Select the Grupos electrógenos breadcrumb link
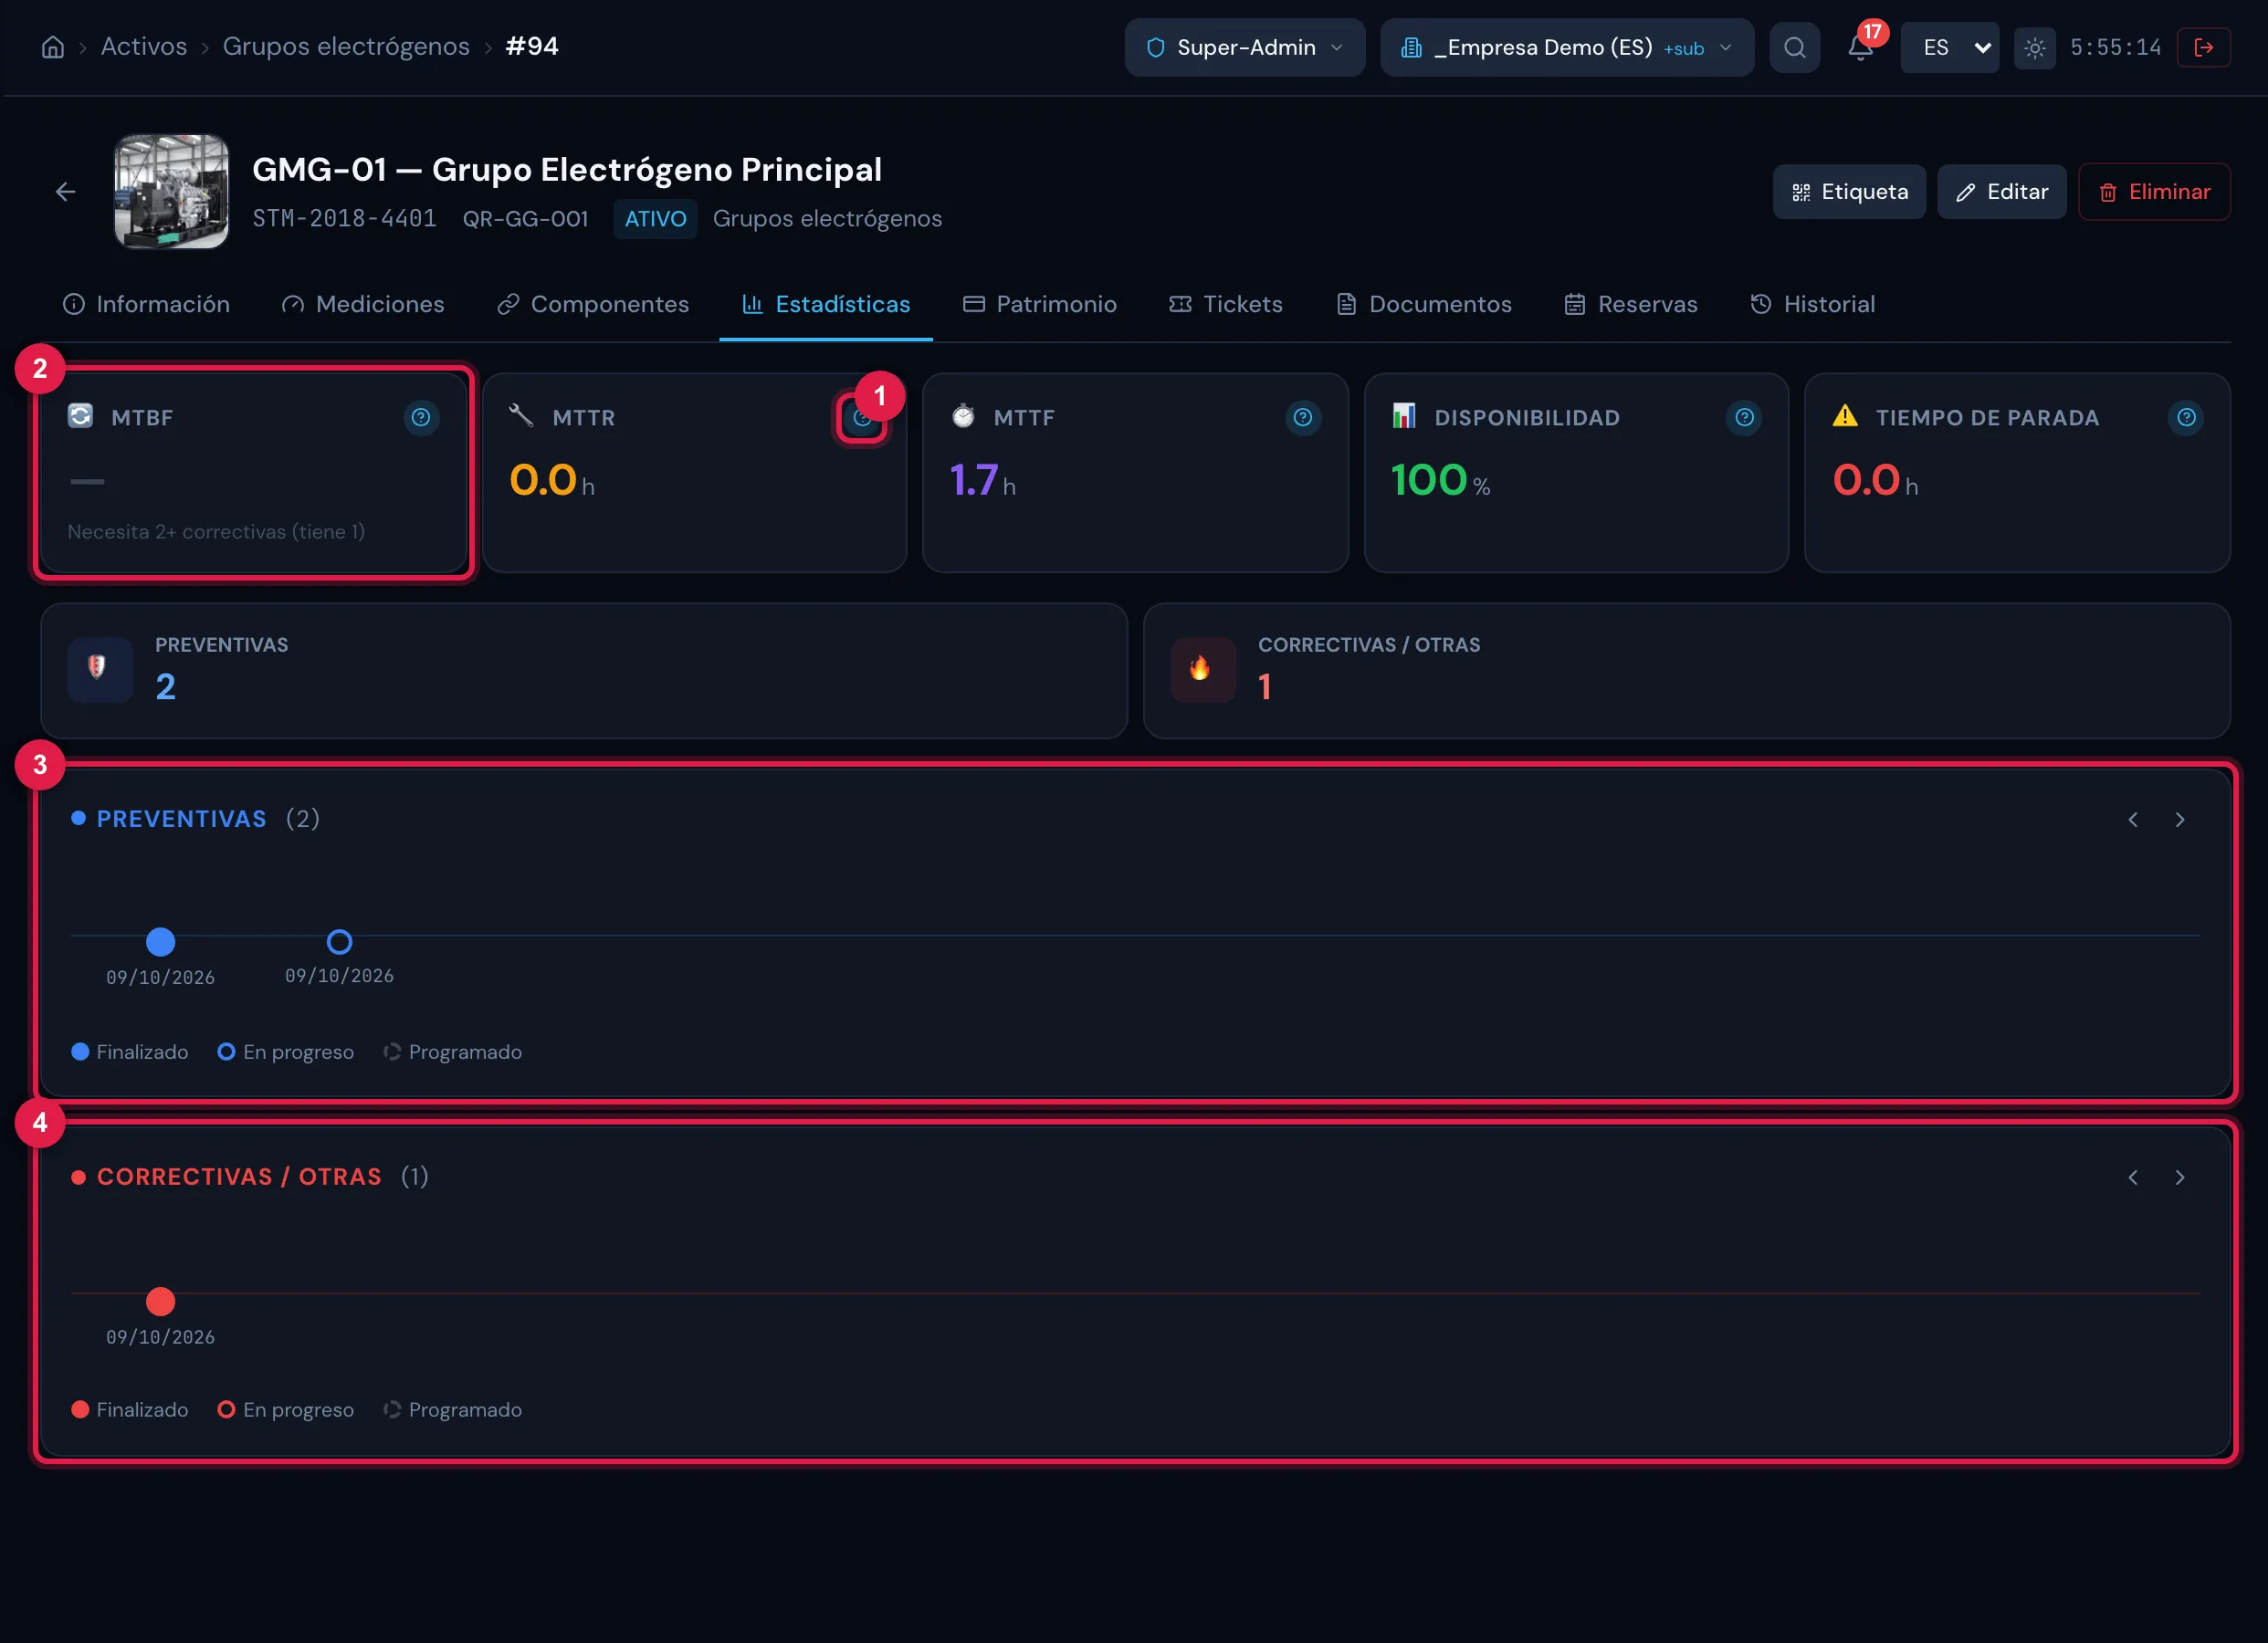2268x1643 pixels. pyautogui.click(x=346, y=47)
